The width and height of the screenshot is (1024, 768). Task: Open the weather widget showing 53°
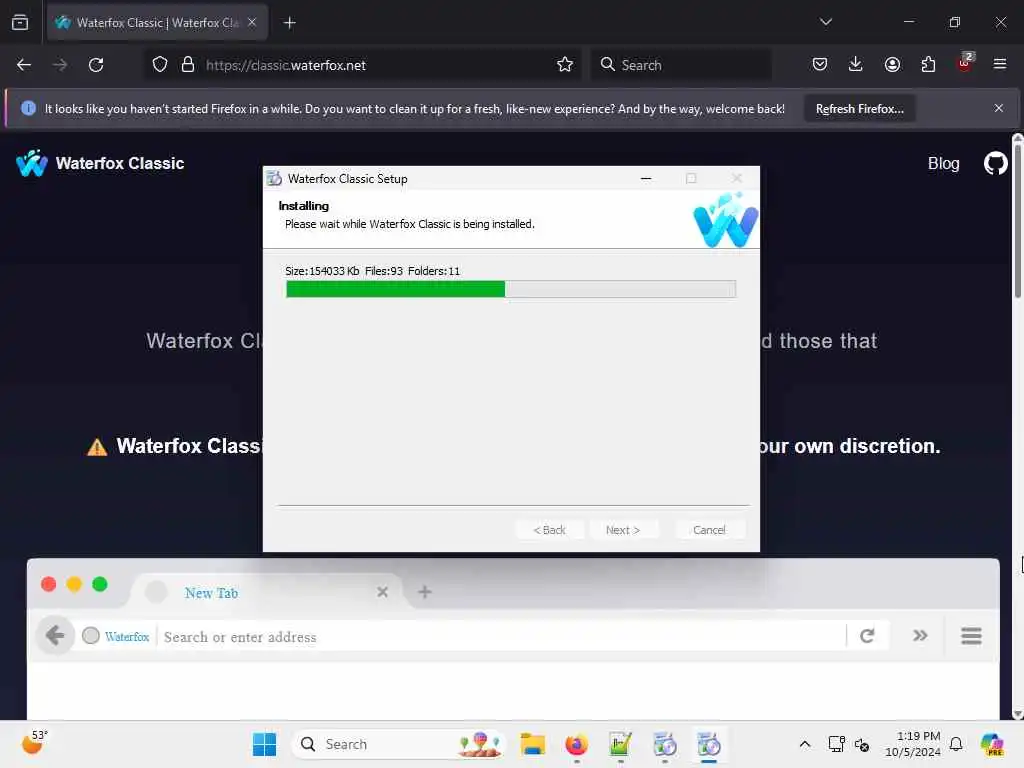click(34, 743)
